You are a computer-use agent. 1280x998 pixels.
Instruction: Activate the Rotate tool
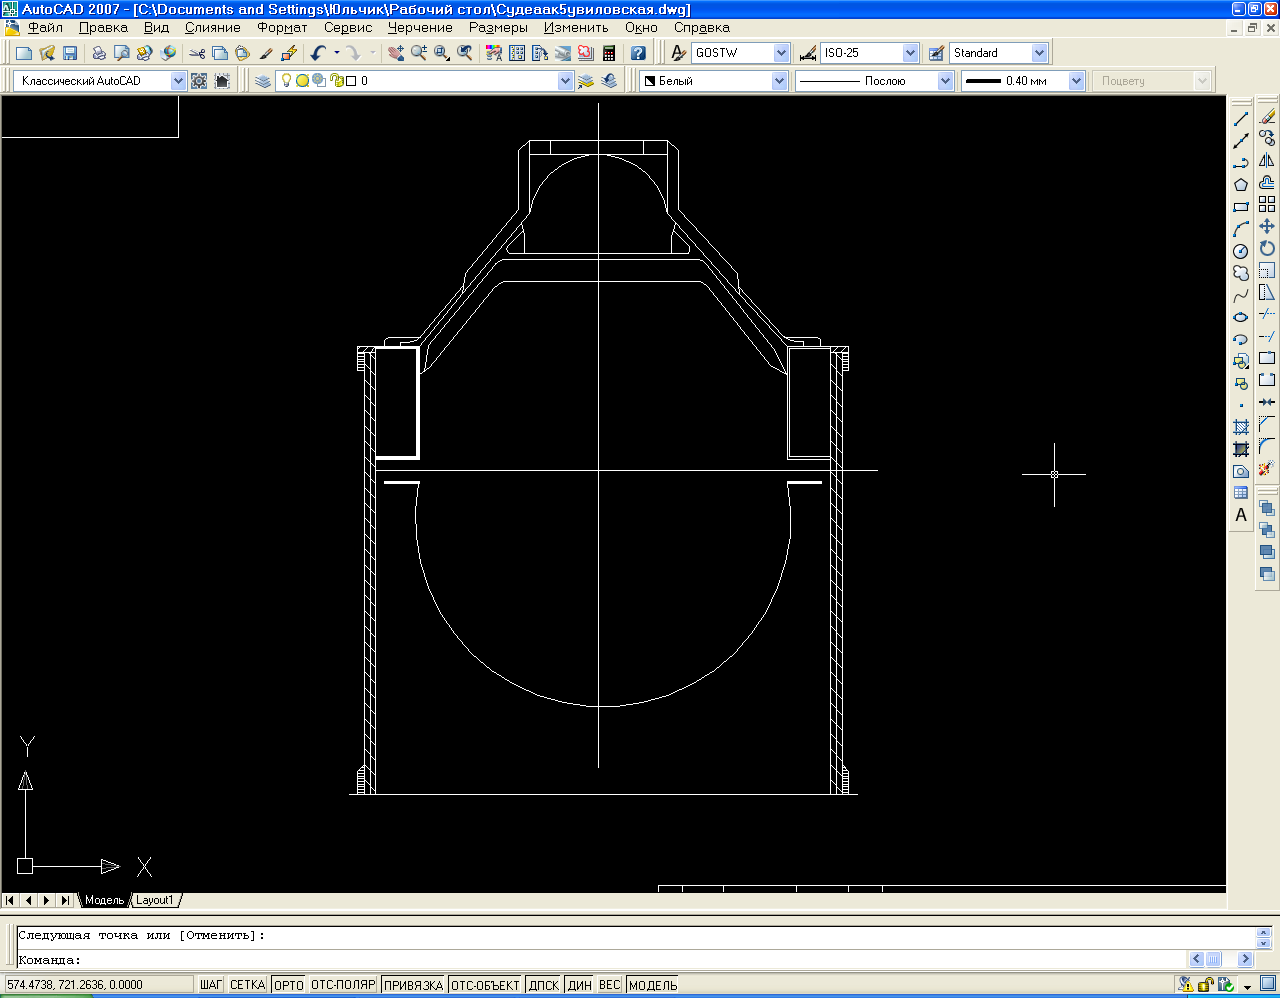pos(1267,248)
